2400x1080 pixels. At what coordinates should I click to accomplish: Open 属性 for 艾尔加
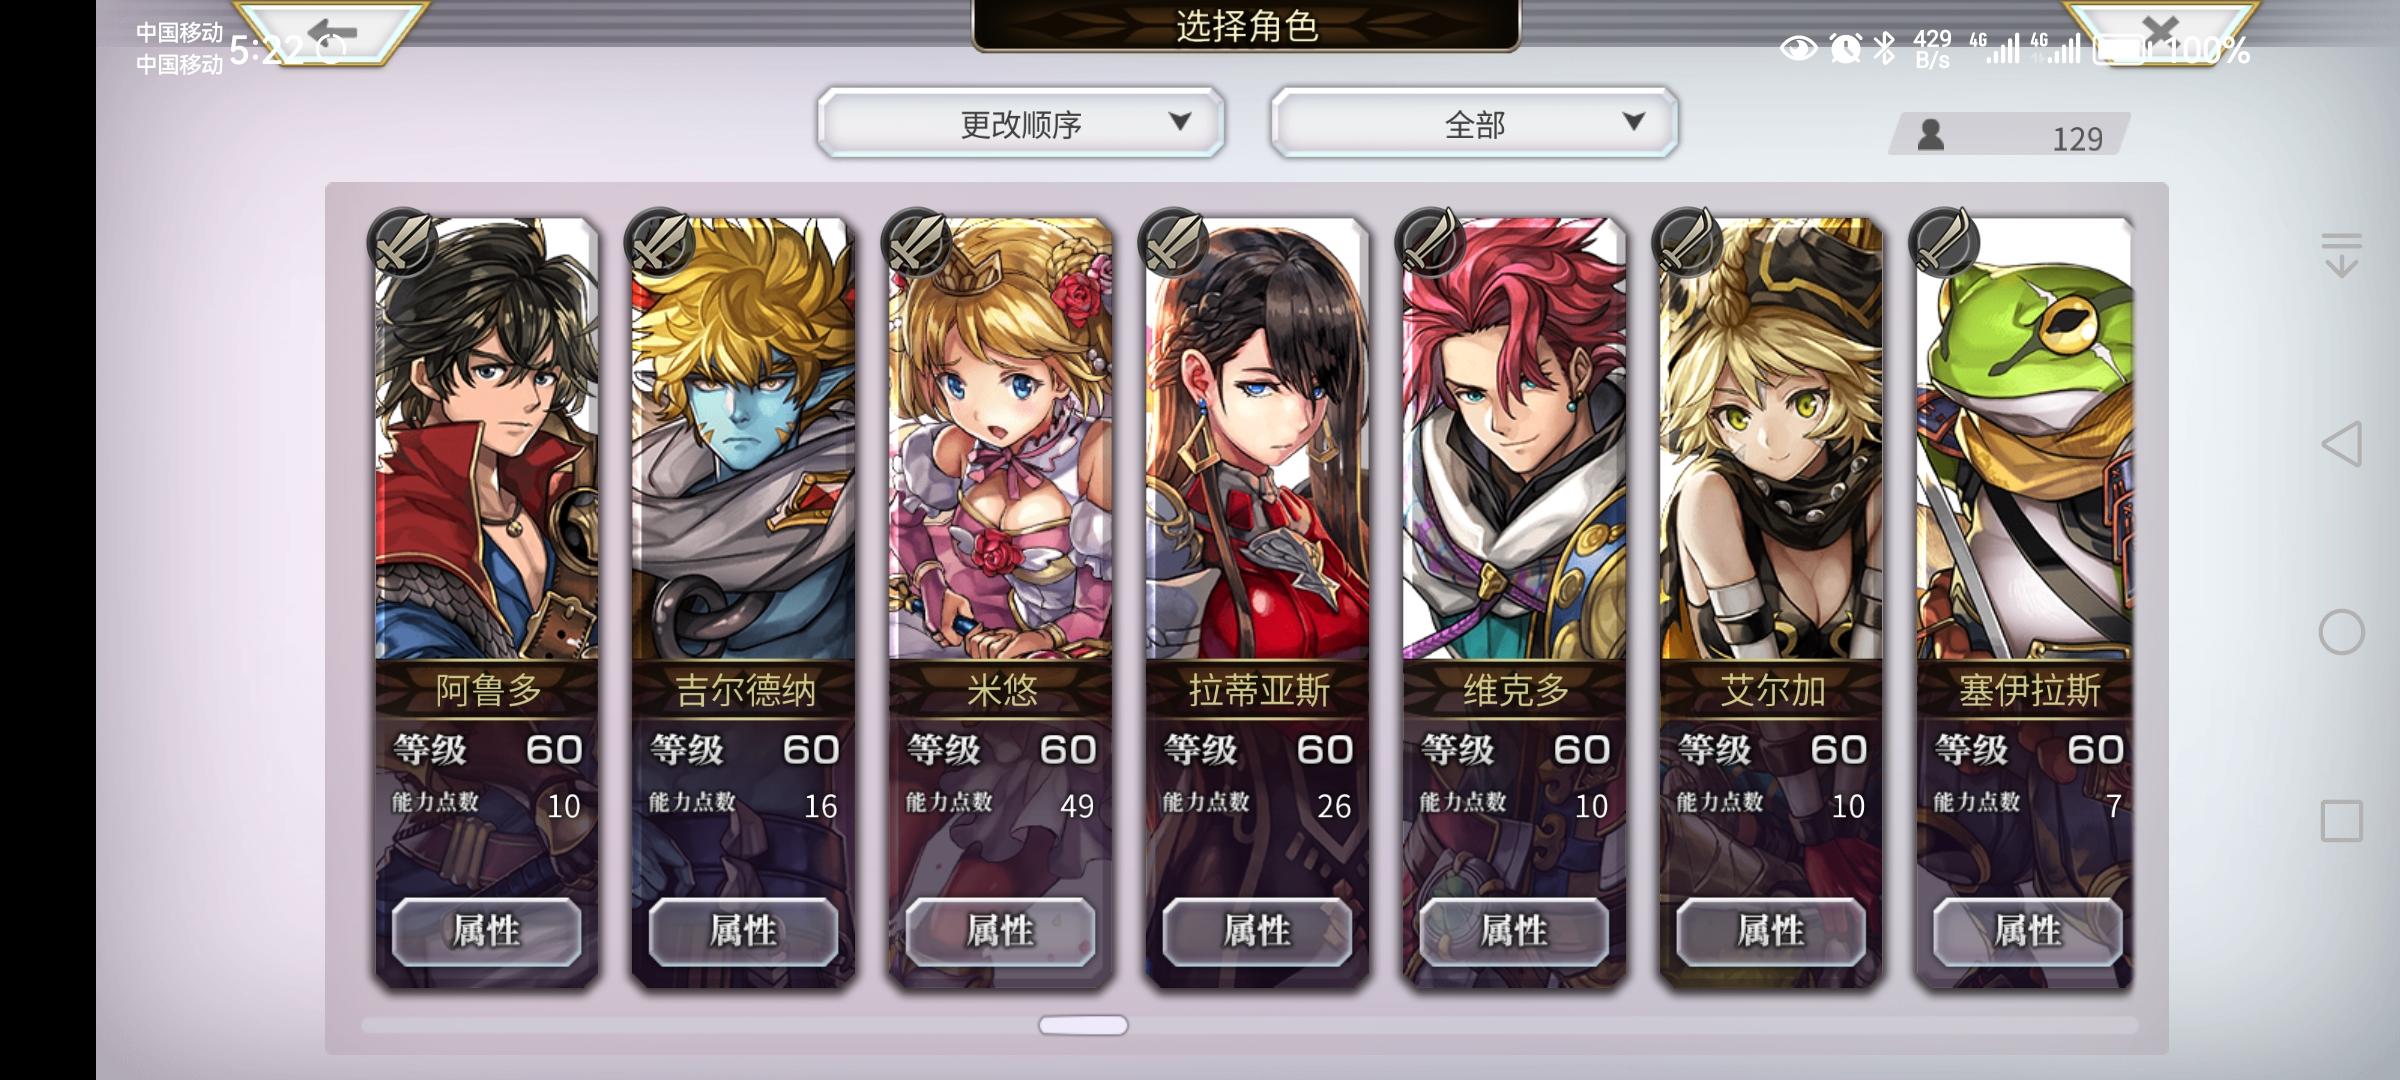pos(1771,931)
